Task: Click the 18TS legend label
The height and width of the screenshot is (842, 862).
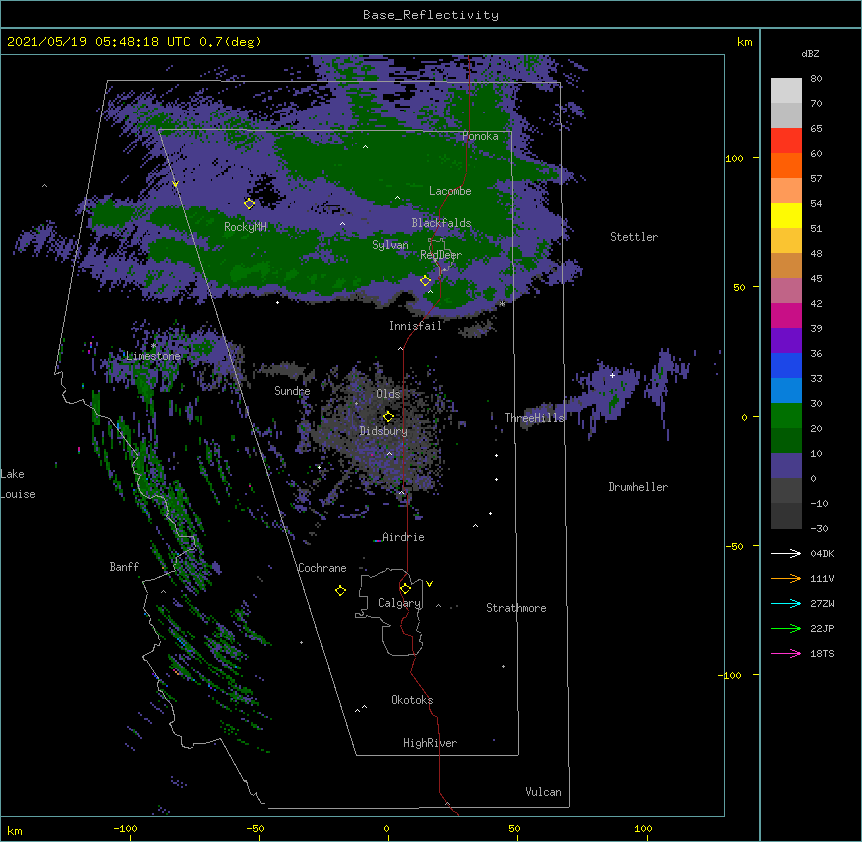Action: 822,653
